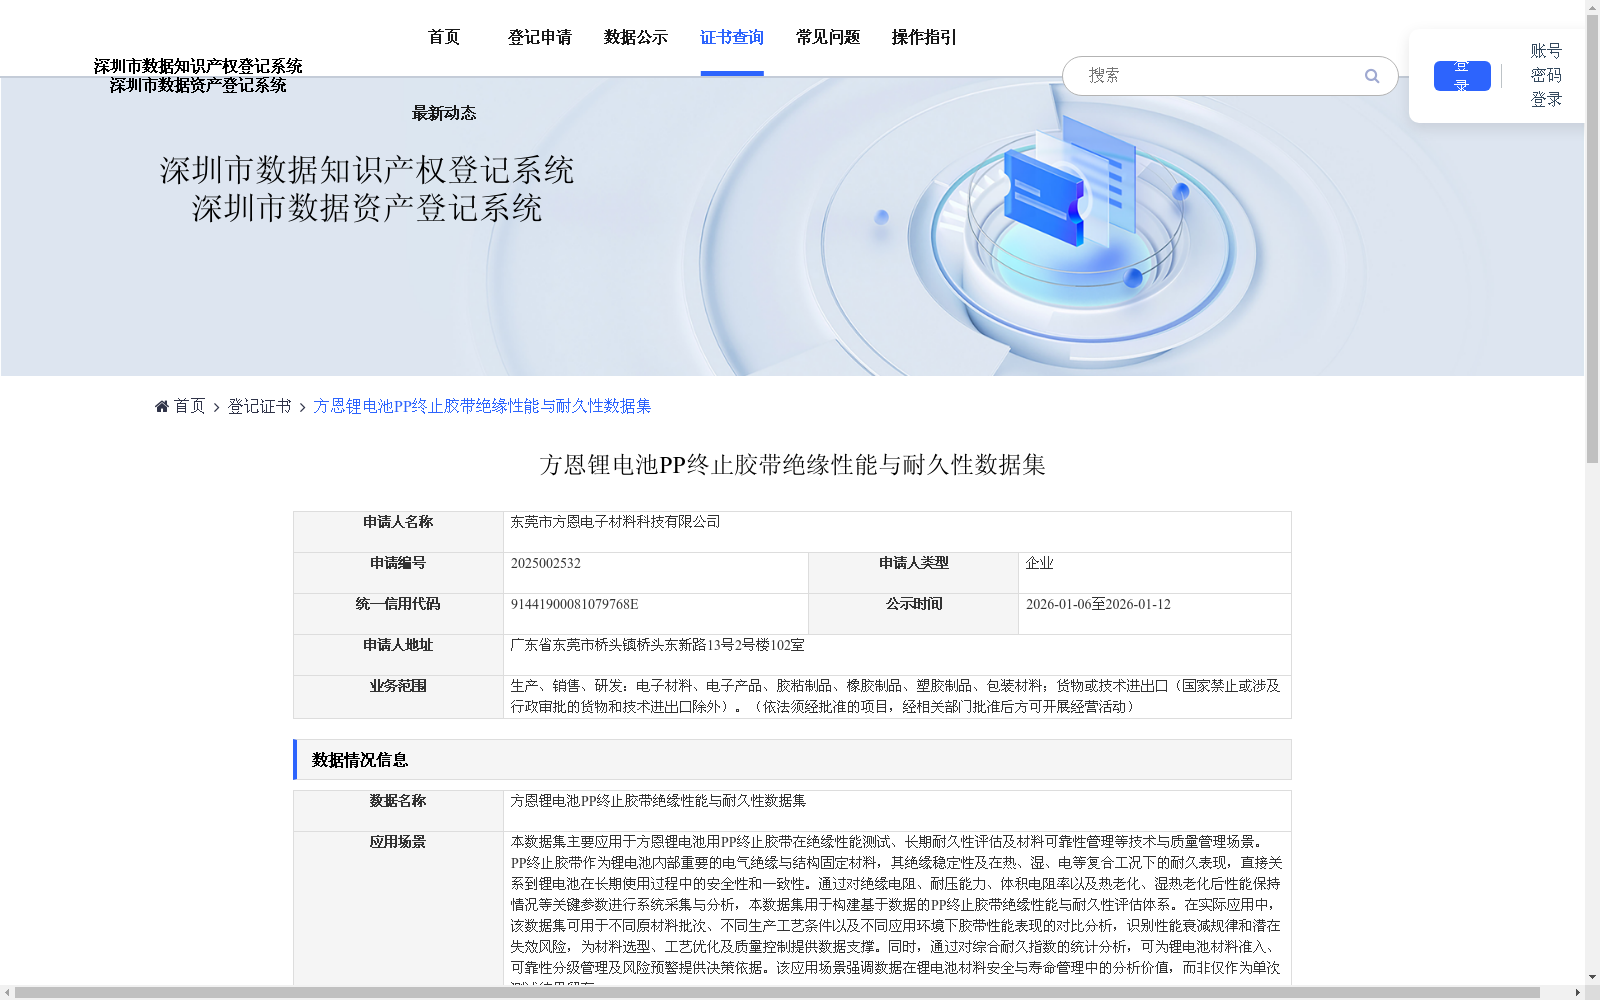Click vertical scrollbar thumb
Viewport: 1600px width, 1000px height.
(x=1592, y=240)
